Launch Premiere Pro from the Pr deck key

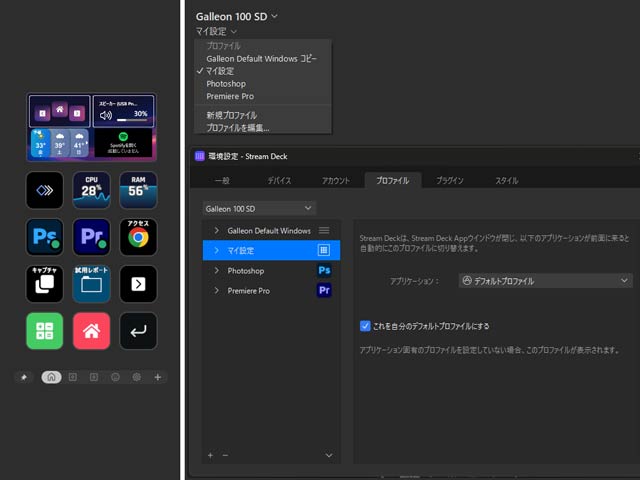click(91, 237)
